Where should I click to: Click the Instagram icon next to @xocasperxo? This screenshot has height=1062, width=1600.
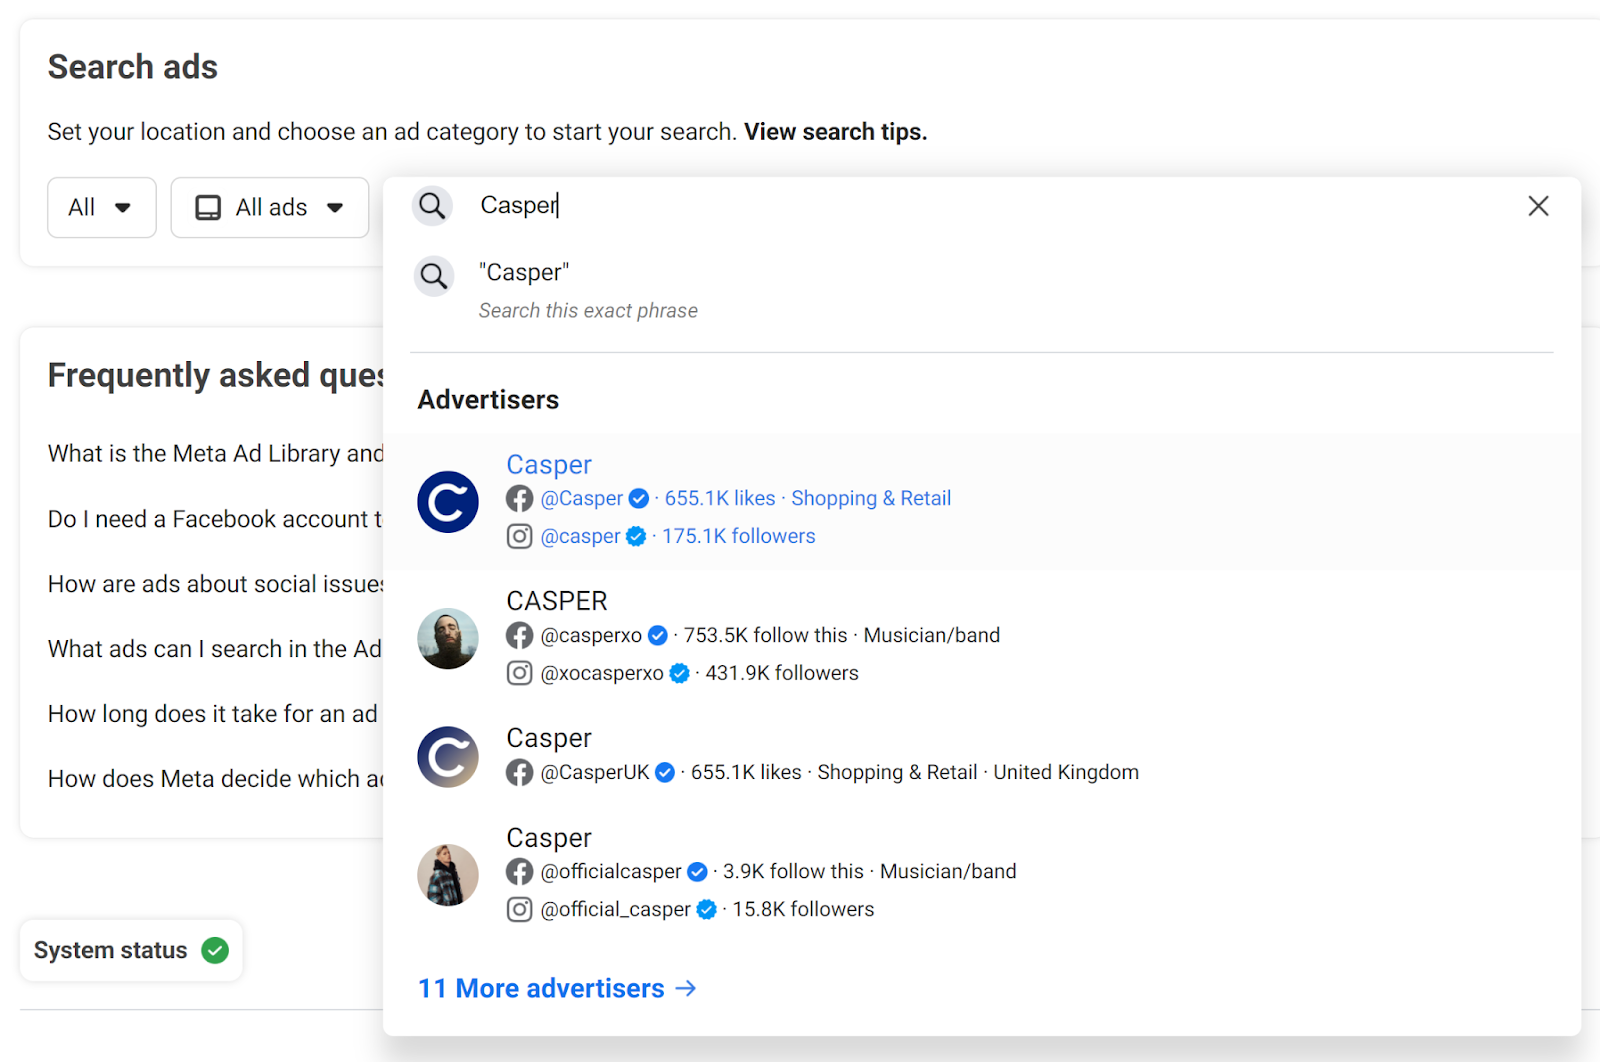click(x=519, y=673)
